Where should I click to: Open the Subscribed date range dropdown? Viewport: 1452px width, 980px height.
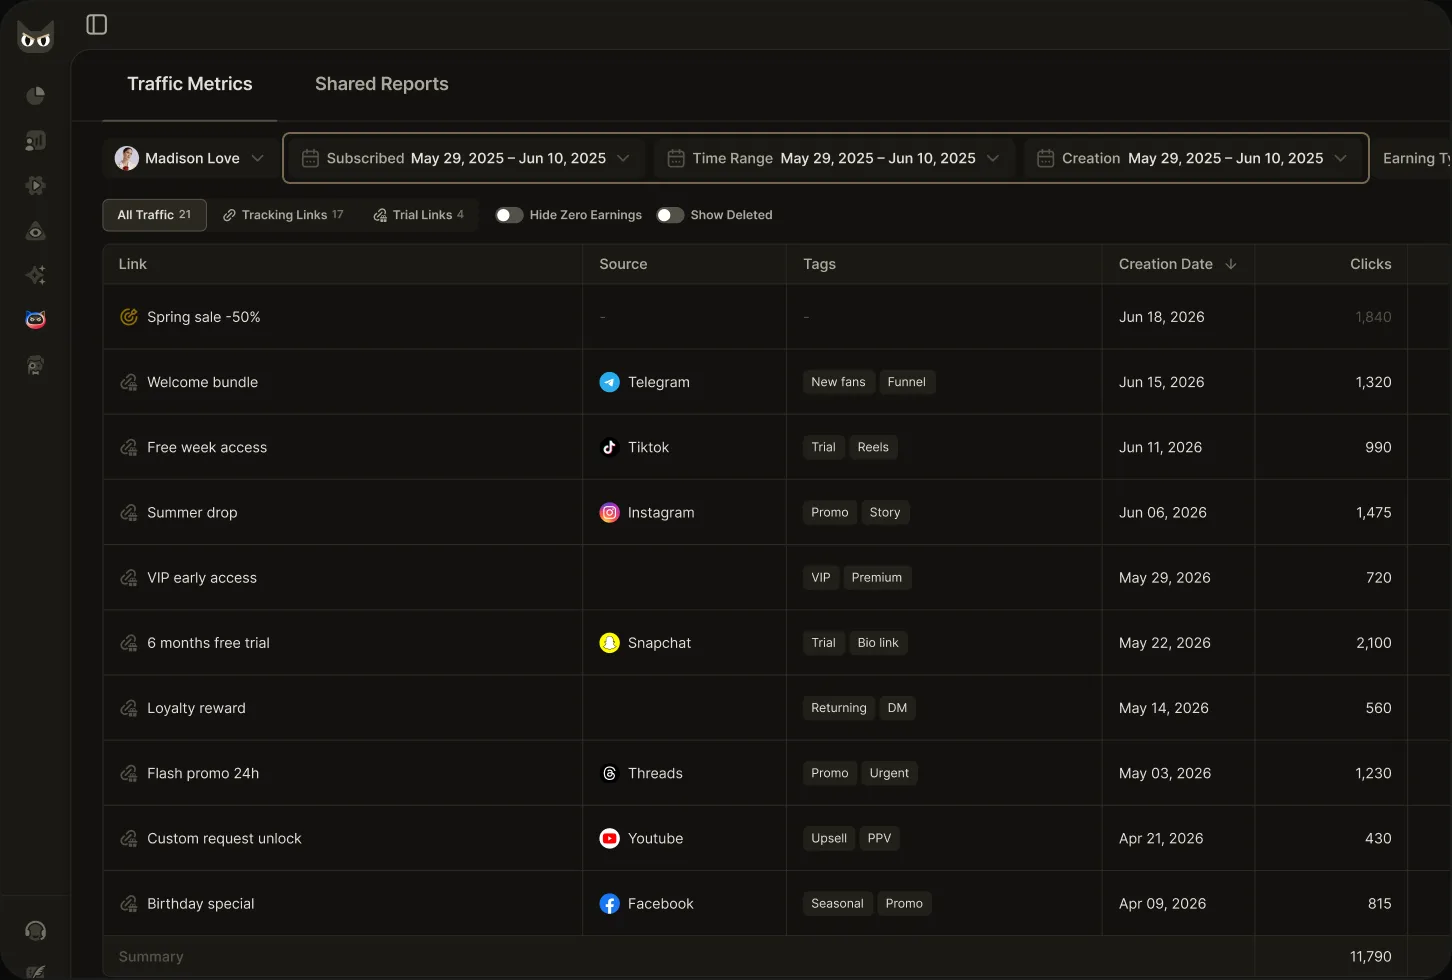coord(466,158)
